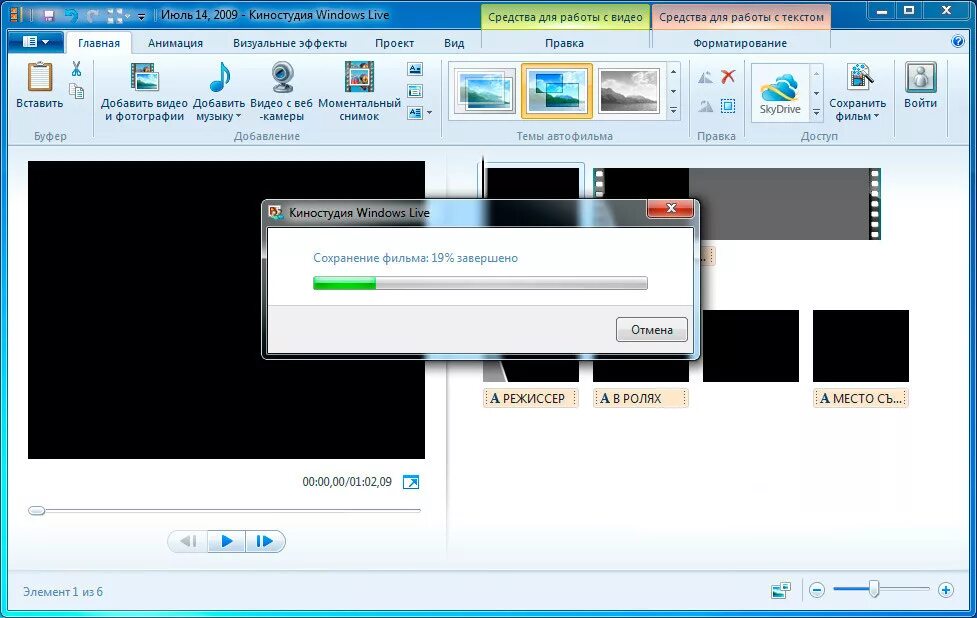
Task: Click the Вставить clipboard paste icon
Action: tap(39, 77)
